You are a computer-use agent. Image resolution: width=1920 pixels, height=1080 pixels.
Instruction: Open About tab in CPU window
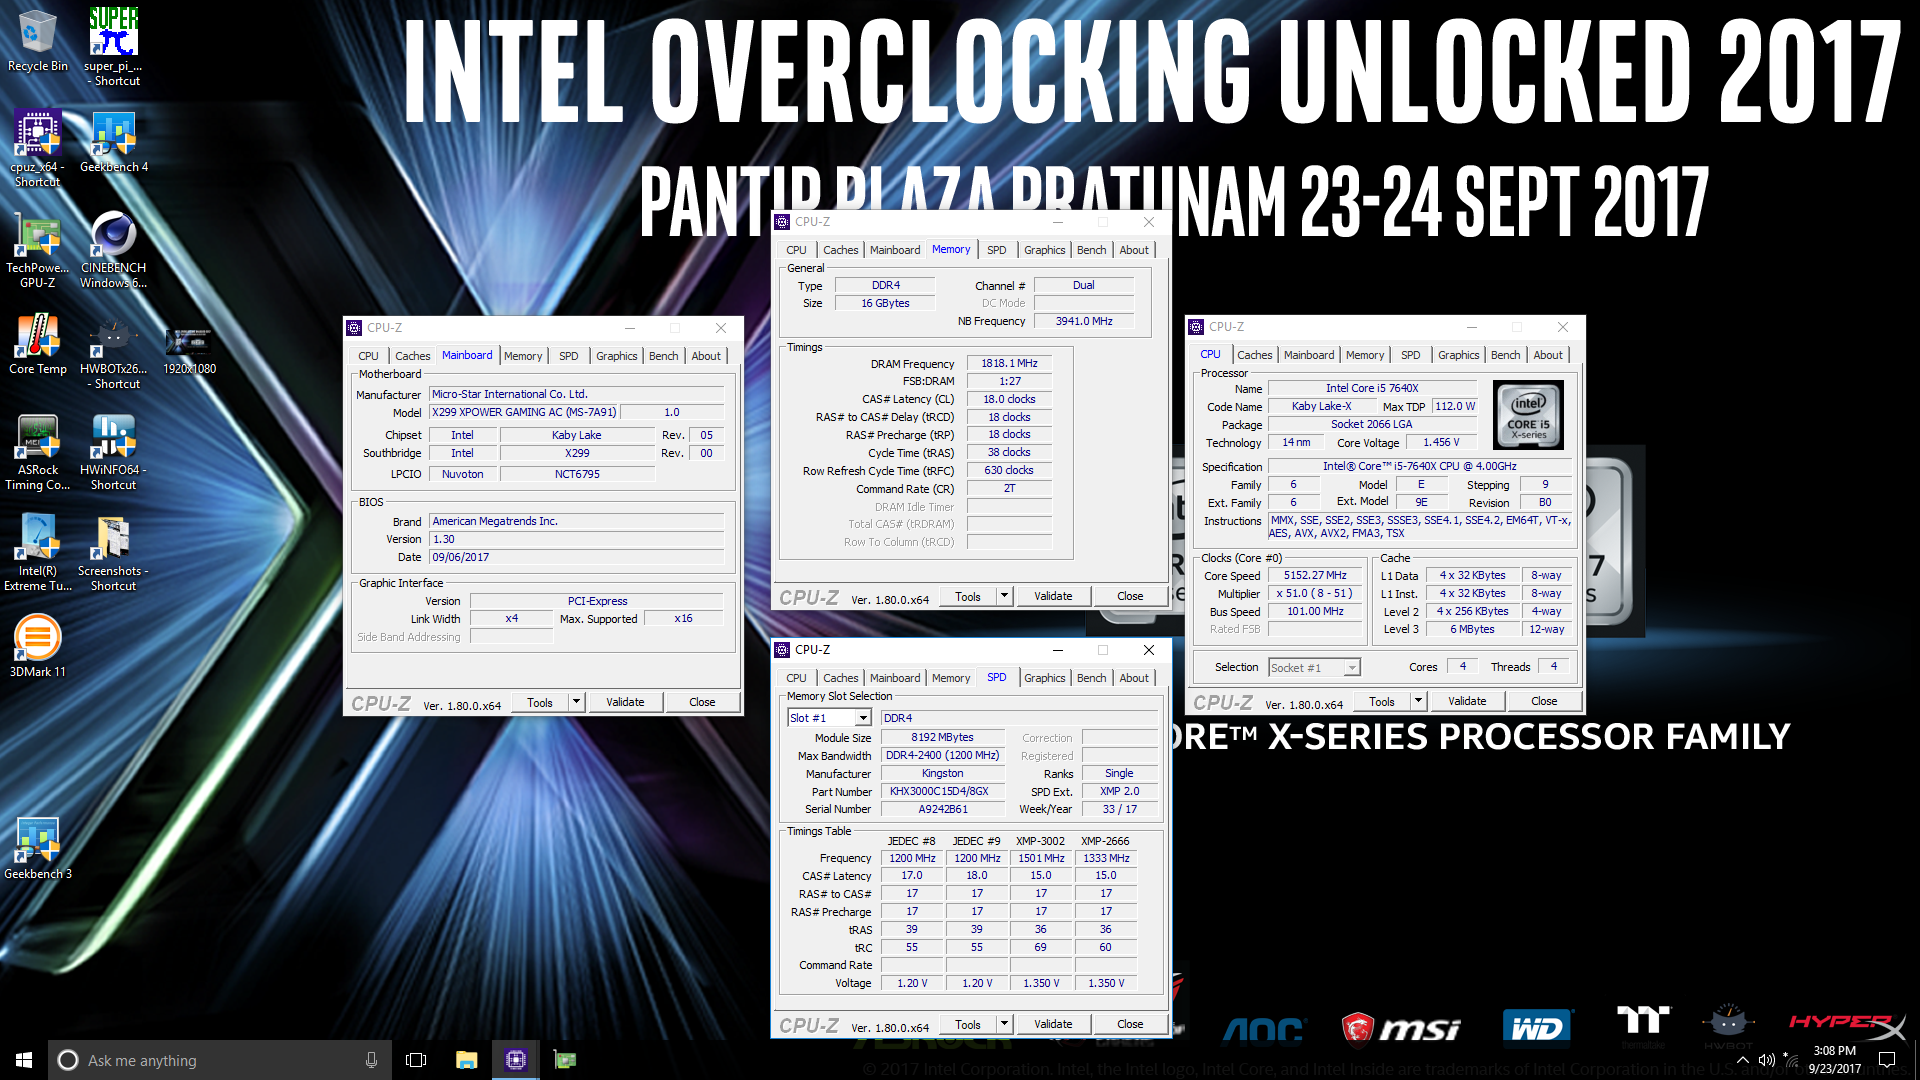(x=1548, y=355)
